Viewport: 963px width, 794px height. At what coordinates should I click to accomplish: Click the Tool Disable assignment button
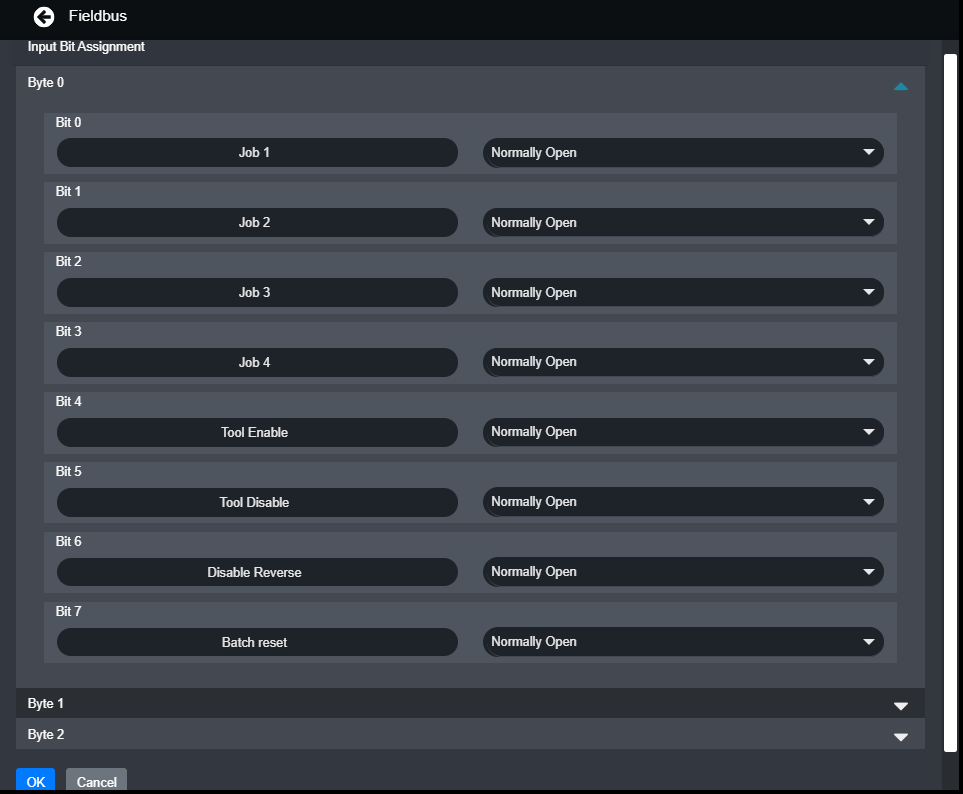(x=257, y=502)
